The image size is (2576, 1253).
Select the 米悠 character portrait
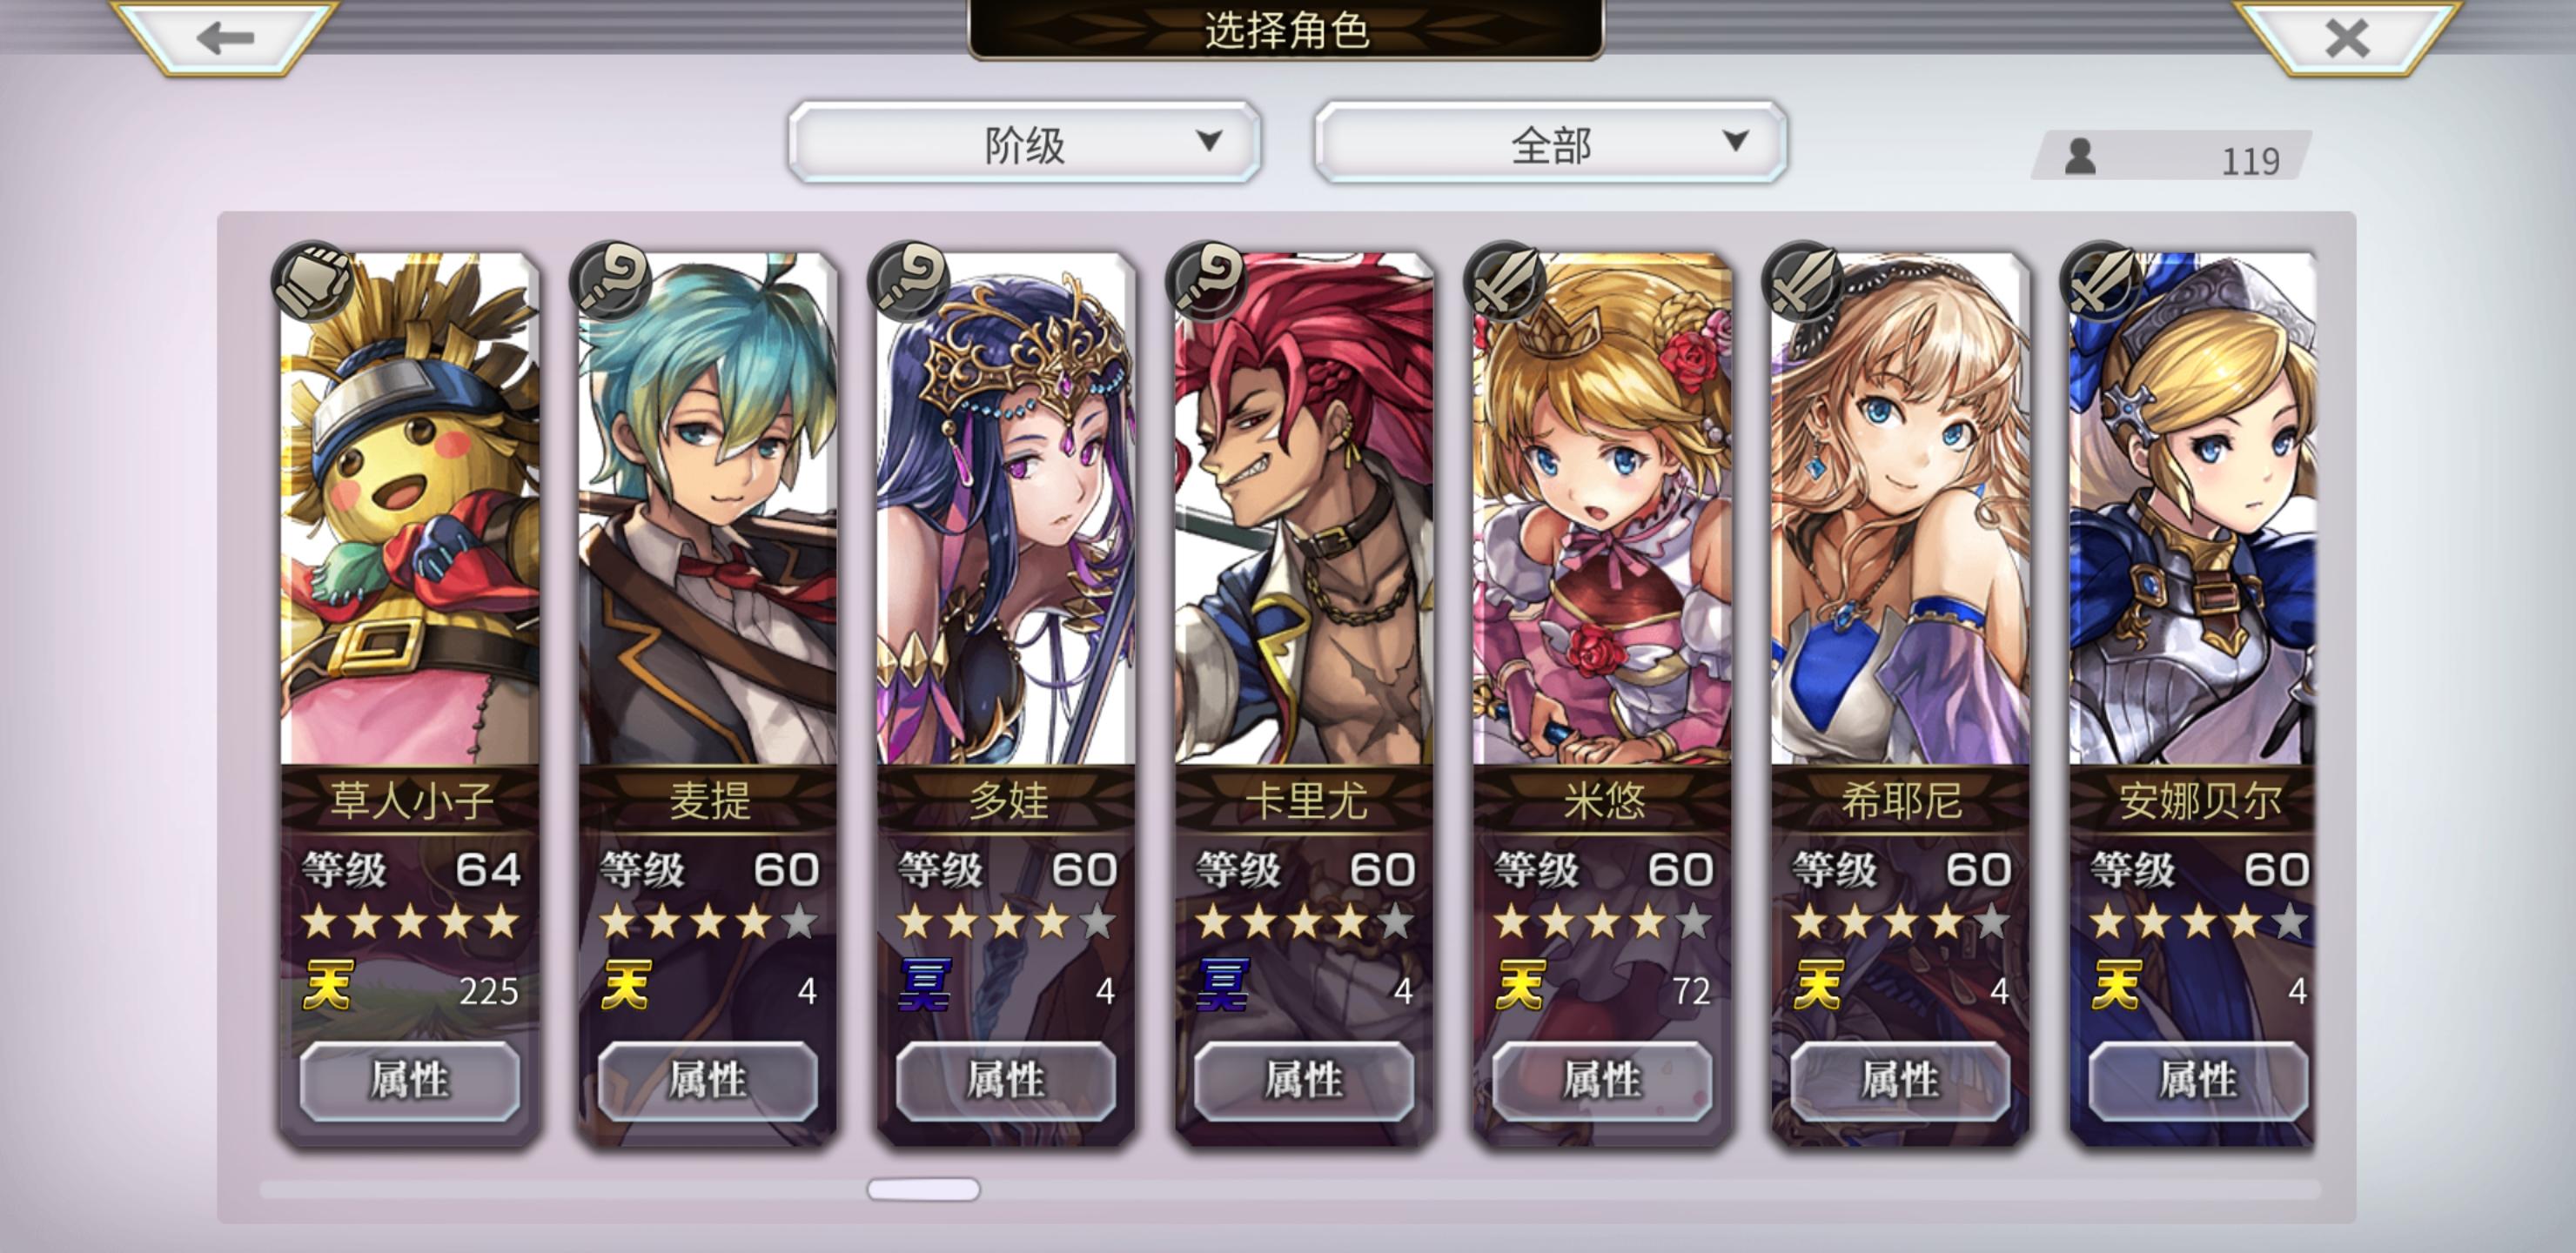pyautogui.click(x=1602, y=509)
